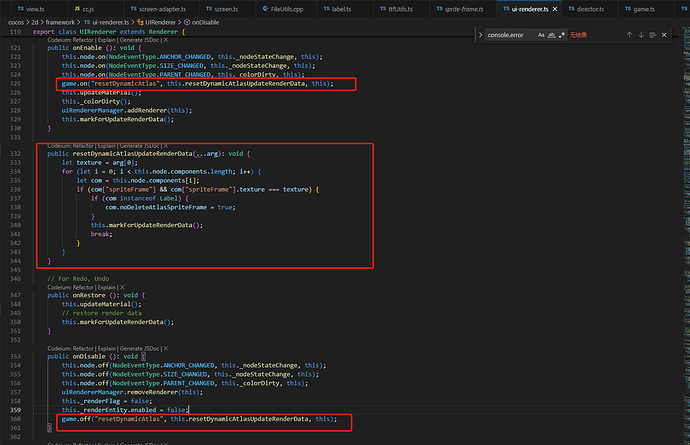This screenshot has height=445, width=690.
Task: Click 'onRestore' method name on line 347
Action: (x=89, y=295)
